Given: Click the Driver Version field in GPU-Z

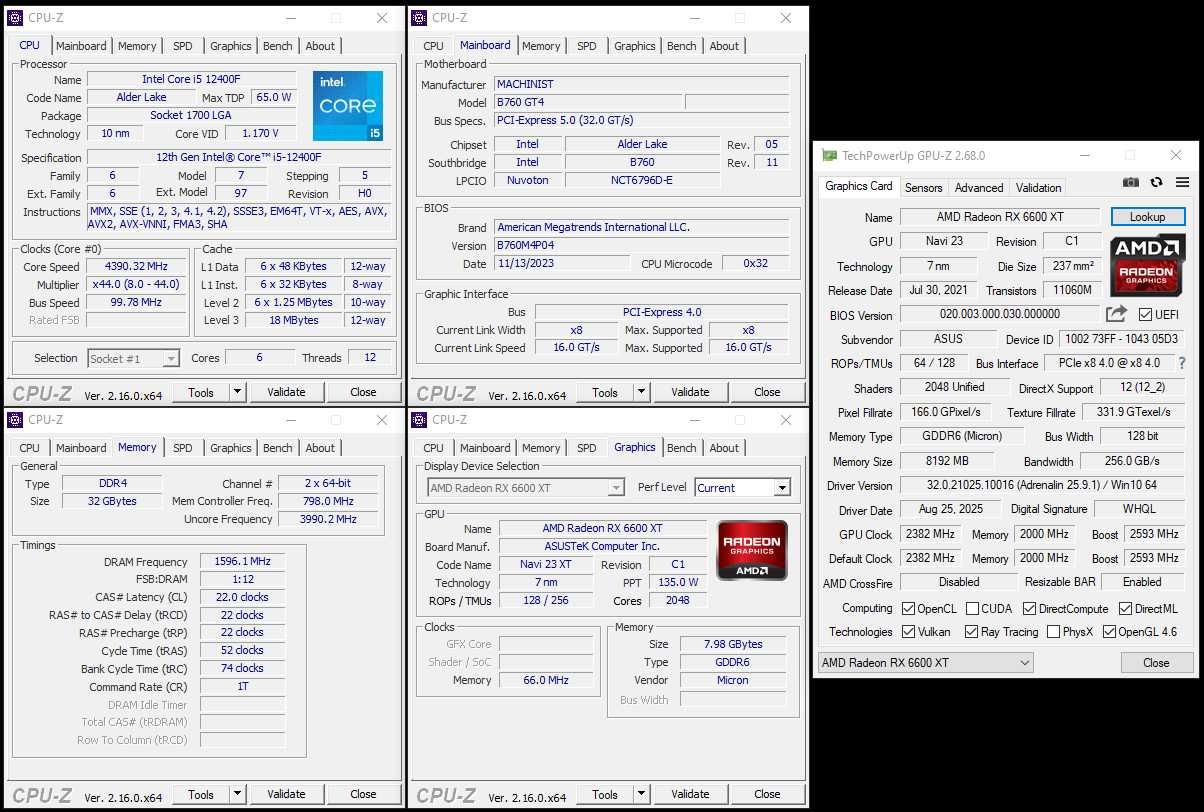Looking at the screenshot, I should [1043, 485].
